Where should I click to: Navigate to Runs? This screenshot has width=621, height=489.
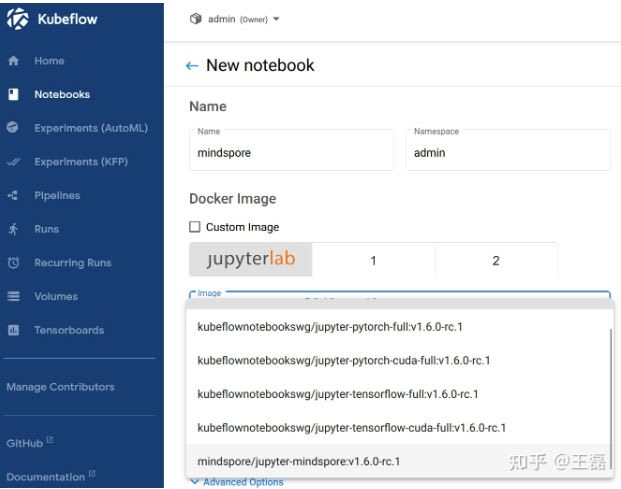[46, 229]
